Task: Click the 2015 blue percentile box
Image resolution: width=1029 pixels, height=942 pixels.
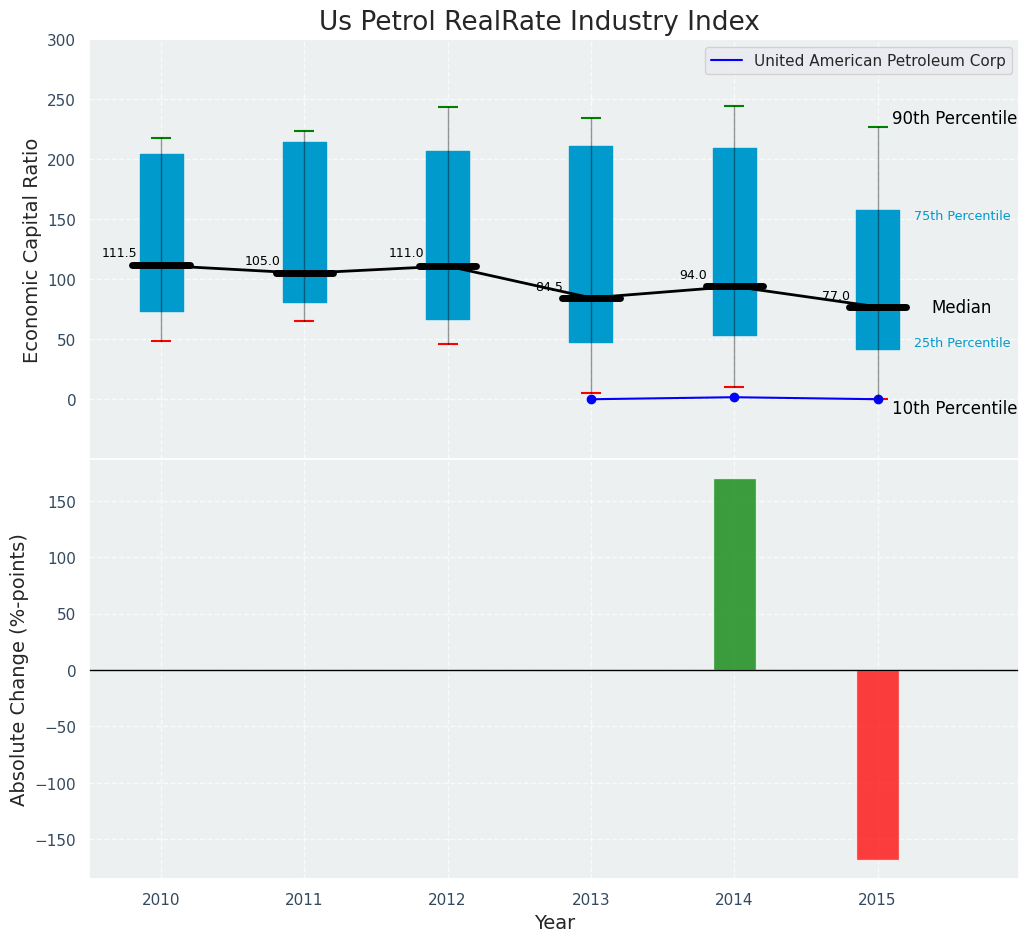Action: tap(877, 250)
